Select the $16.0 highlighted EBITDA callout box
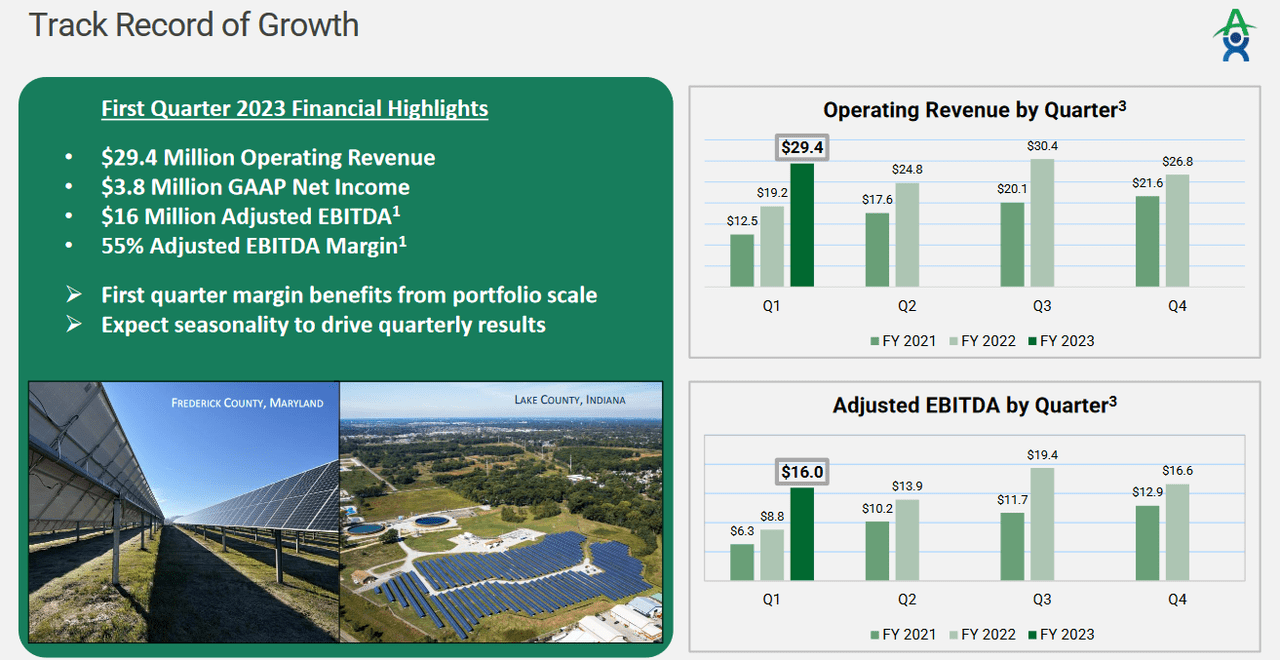Viewport: 1280px width, 660px height. coord(801,471)
